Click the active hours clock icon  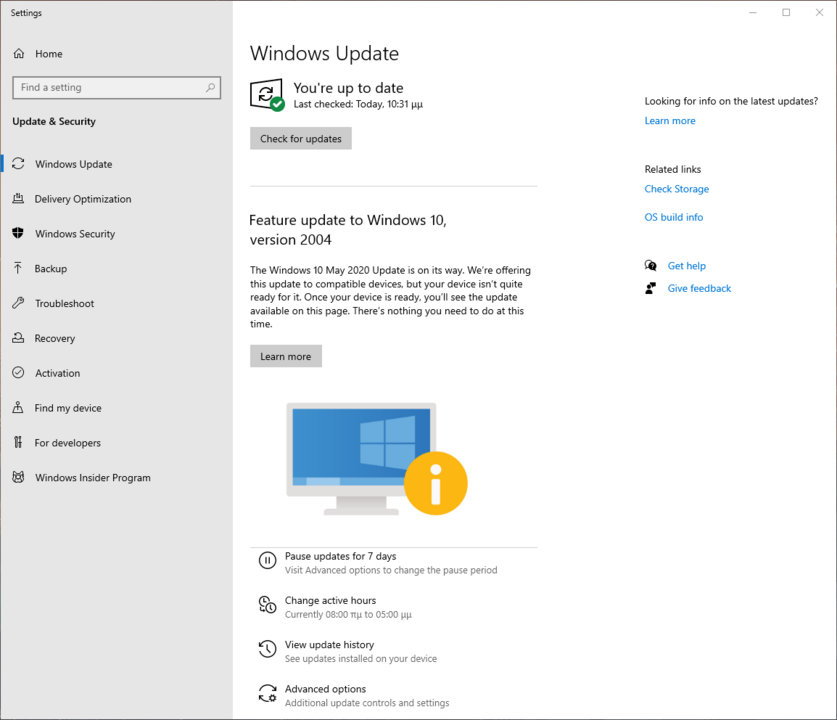267,605
